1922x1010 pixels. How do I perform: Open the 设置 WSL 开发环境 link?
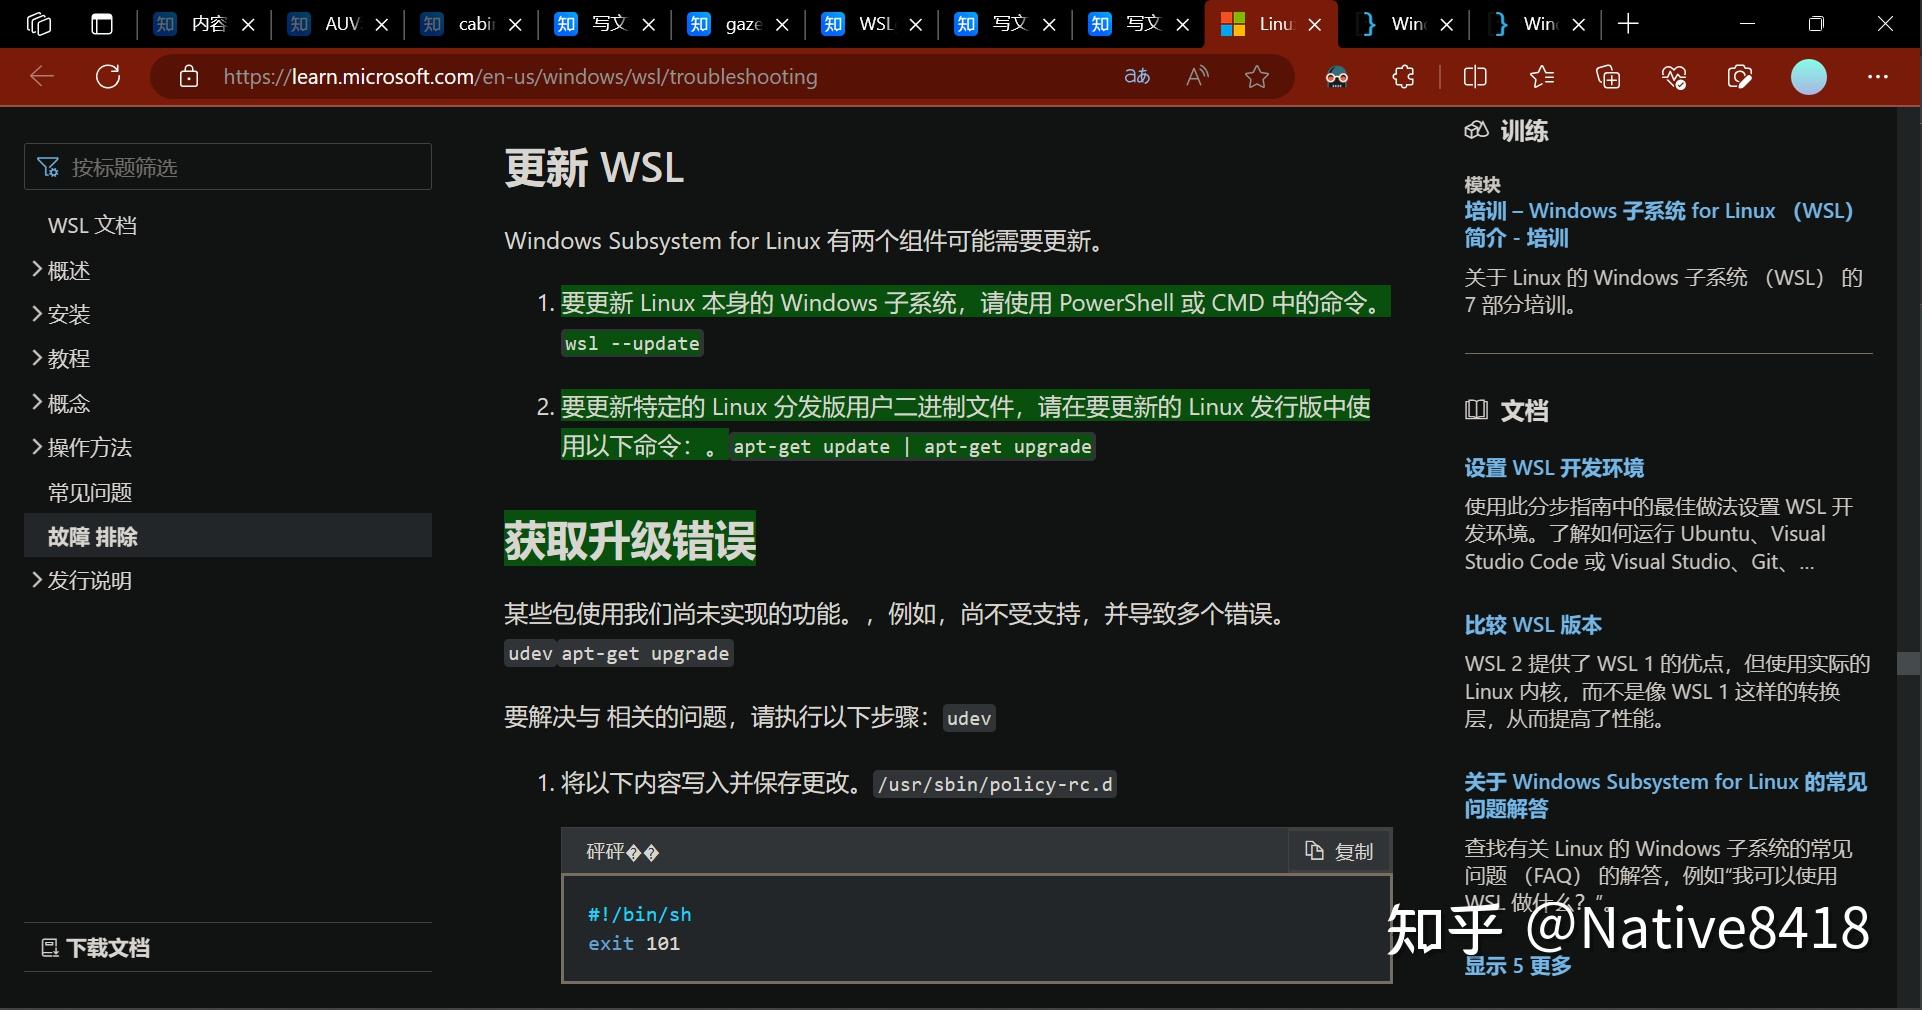point(1552,467)
